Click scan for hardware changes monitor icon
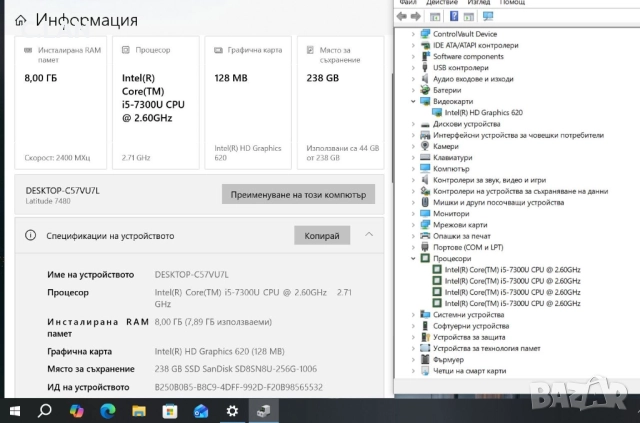Viewport: 640px width, 423px height. (488, 16)
